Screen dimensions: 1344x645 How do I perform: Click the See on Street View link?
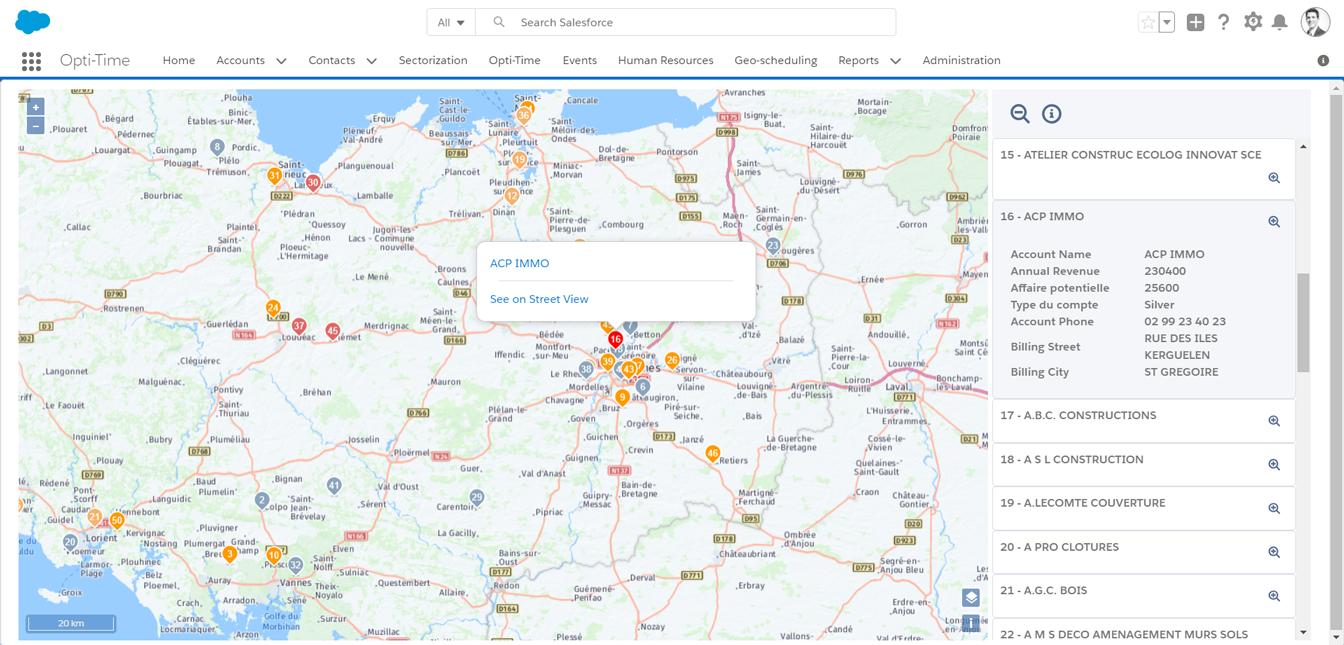click(x=539, y=299)
